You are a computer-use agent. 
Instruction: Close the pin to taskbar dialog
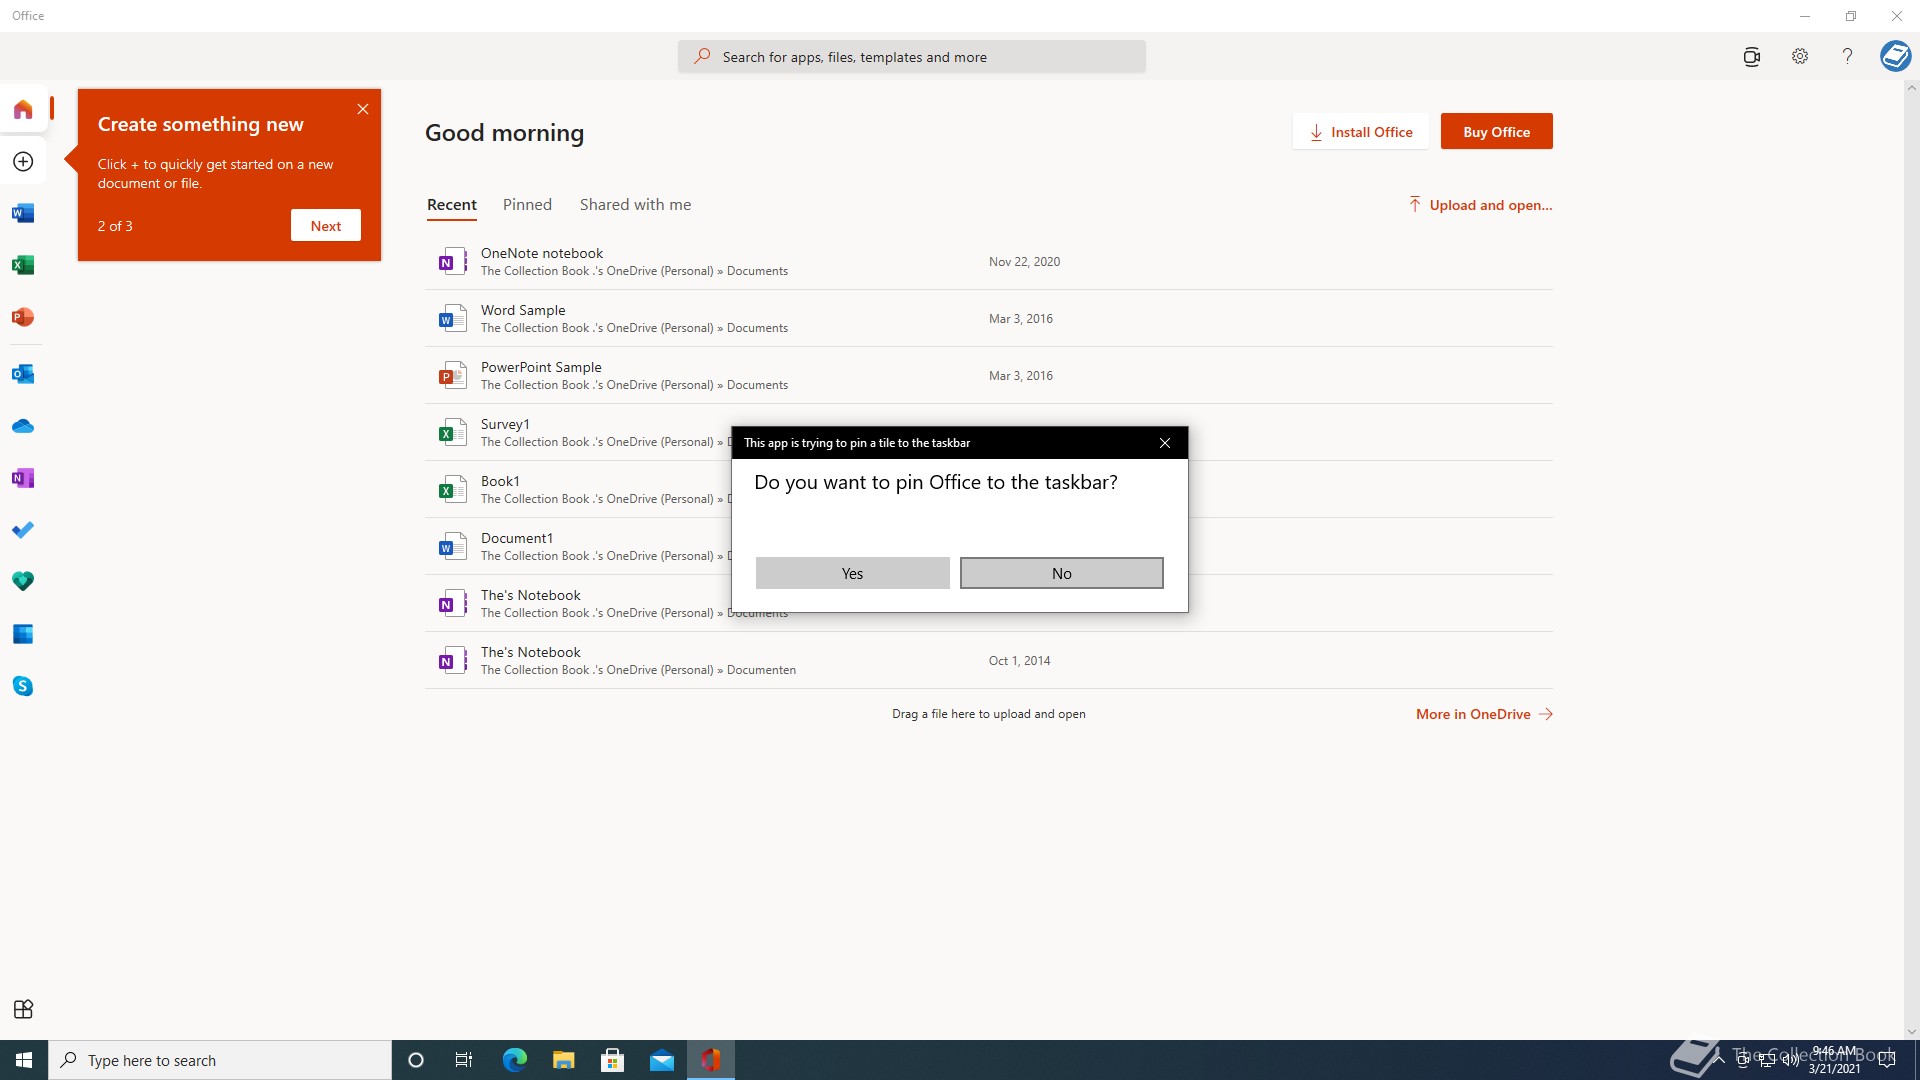point(1165,443)
